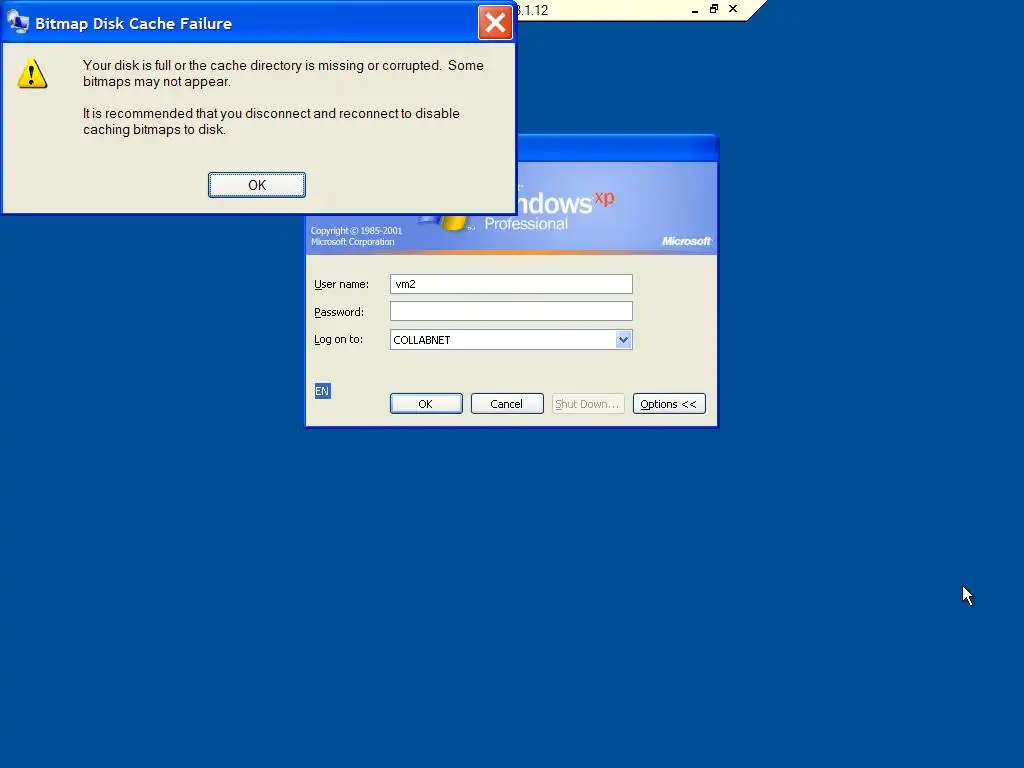1024x768 pixels.
Task: Restore down the remote desktop connection bar
Action: pos(714,9)
